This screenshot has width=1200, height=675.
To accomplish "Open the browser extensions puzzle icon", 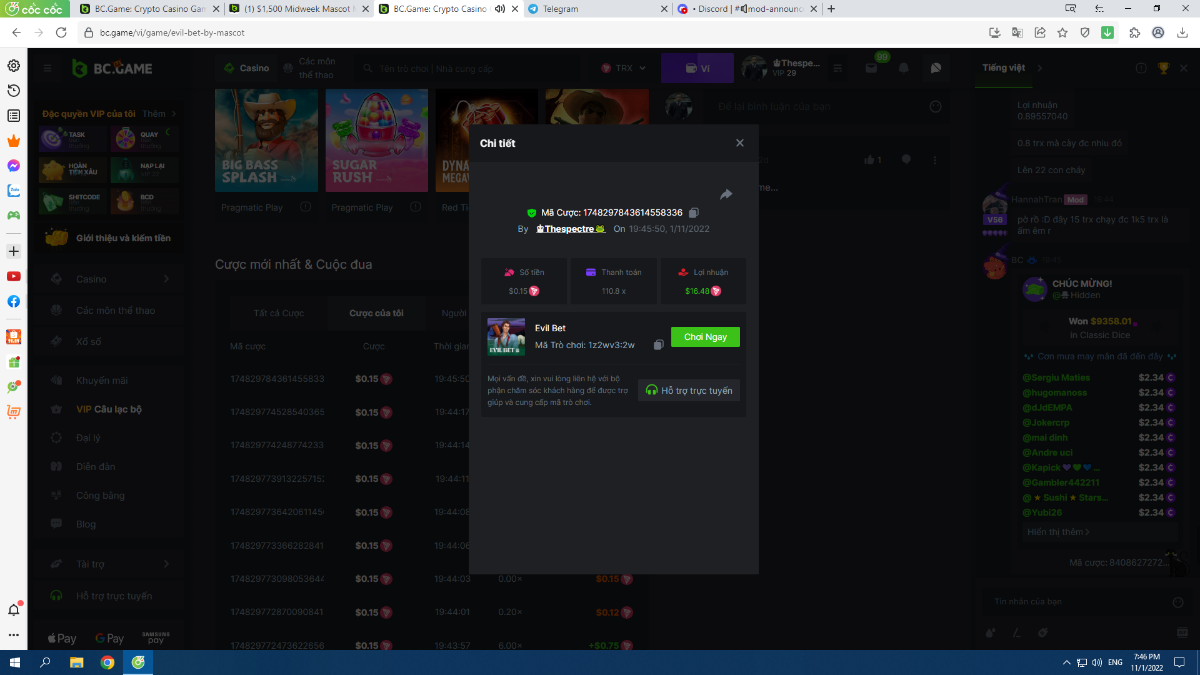I will (1134, 32).
